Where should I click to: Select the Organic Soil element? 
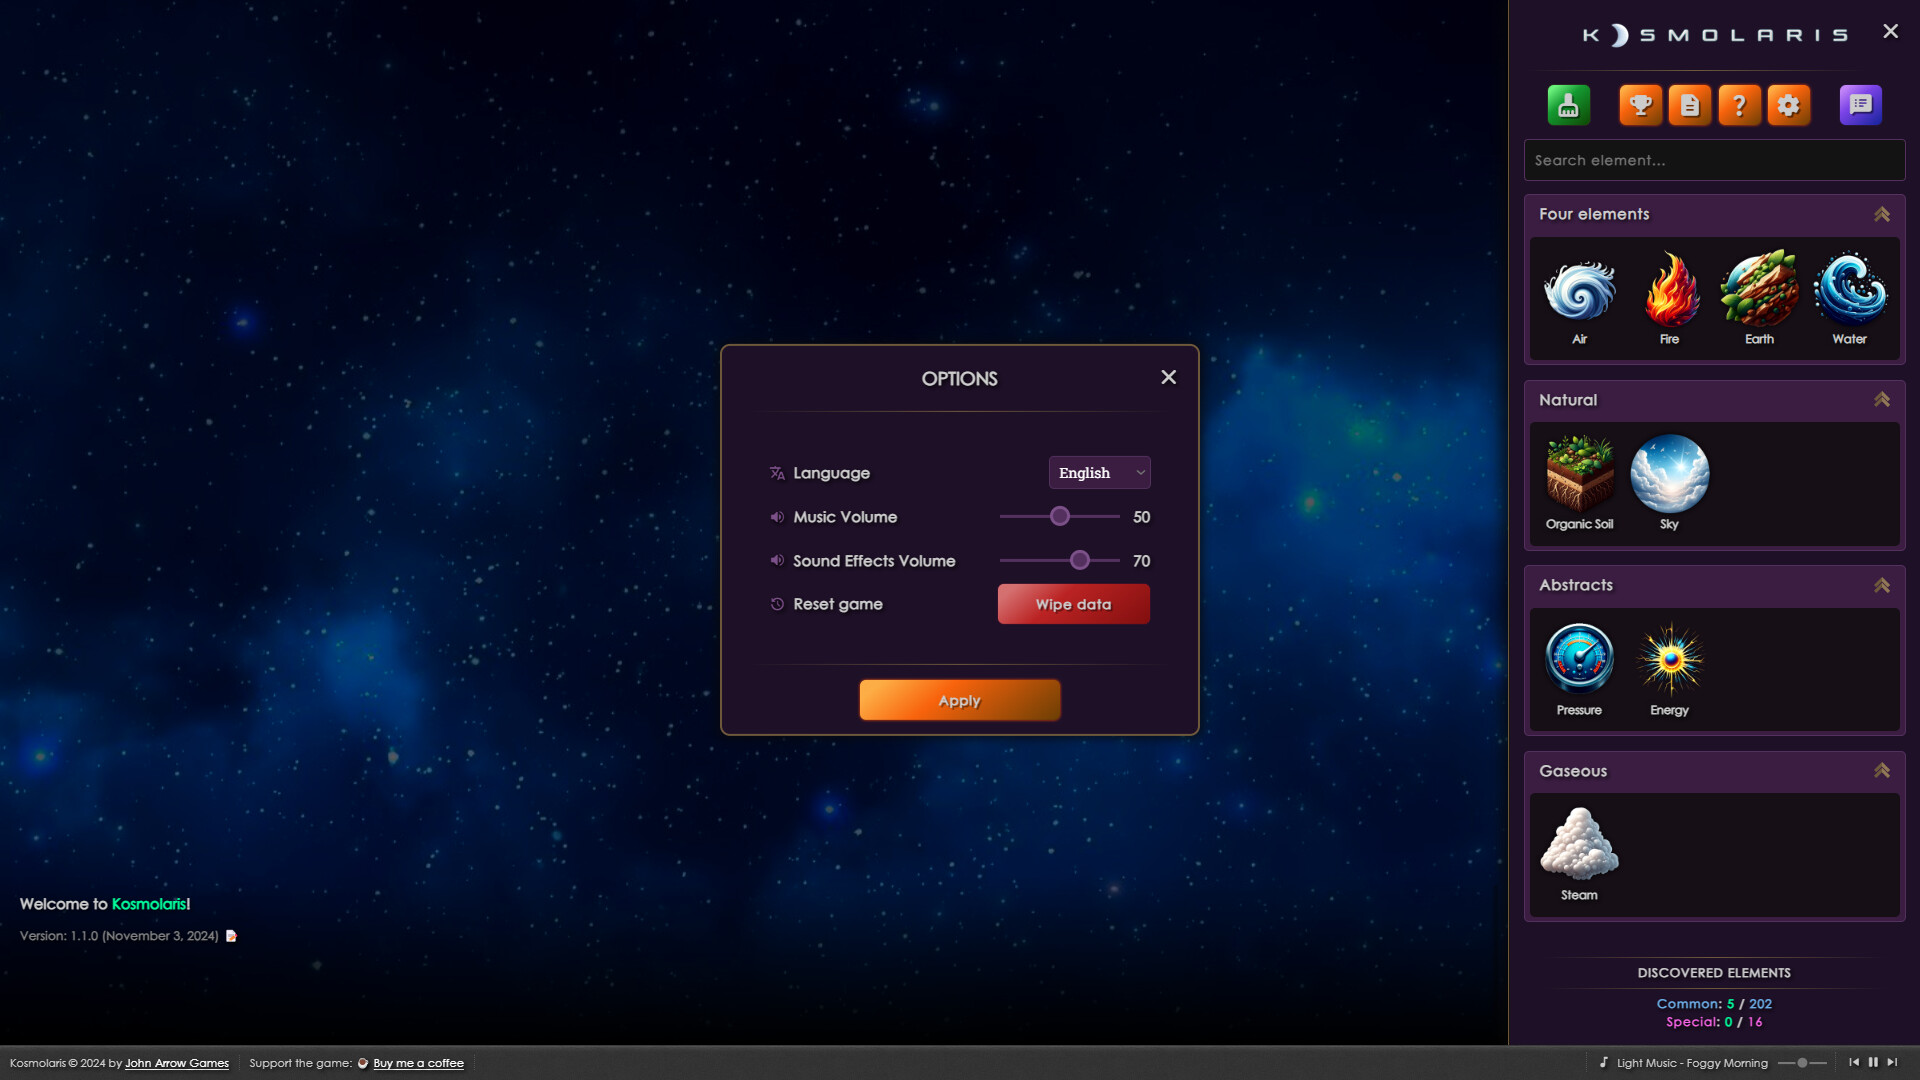tap(1579, 478)
